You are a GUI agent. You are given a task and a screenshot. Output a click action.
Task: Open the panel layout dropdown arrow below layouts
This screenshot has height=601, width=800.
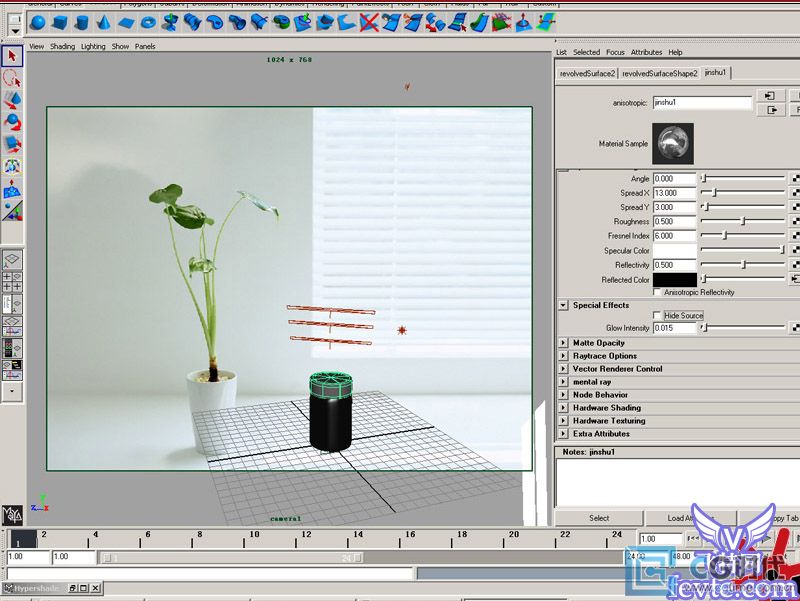point(12,392)
